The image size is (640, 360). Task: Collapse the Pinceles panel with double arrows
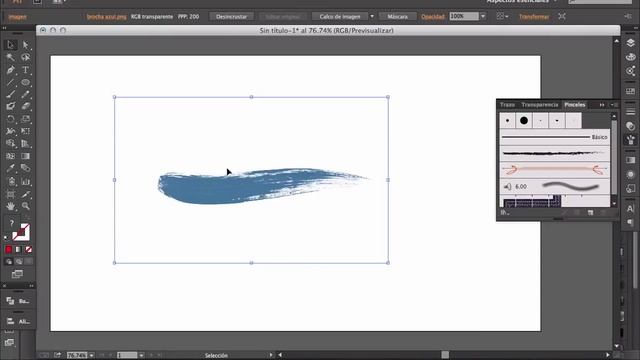[602, 105]
